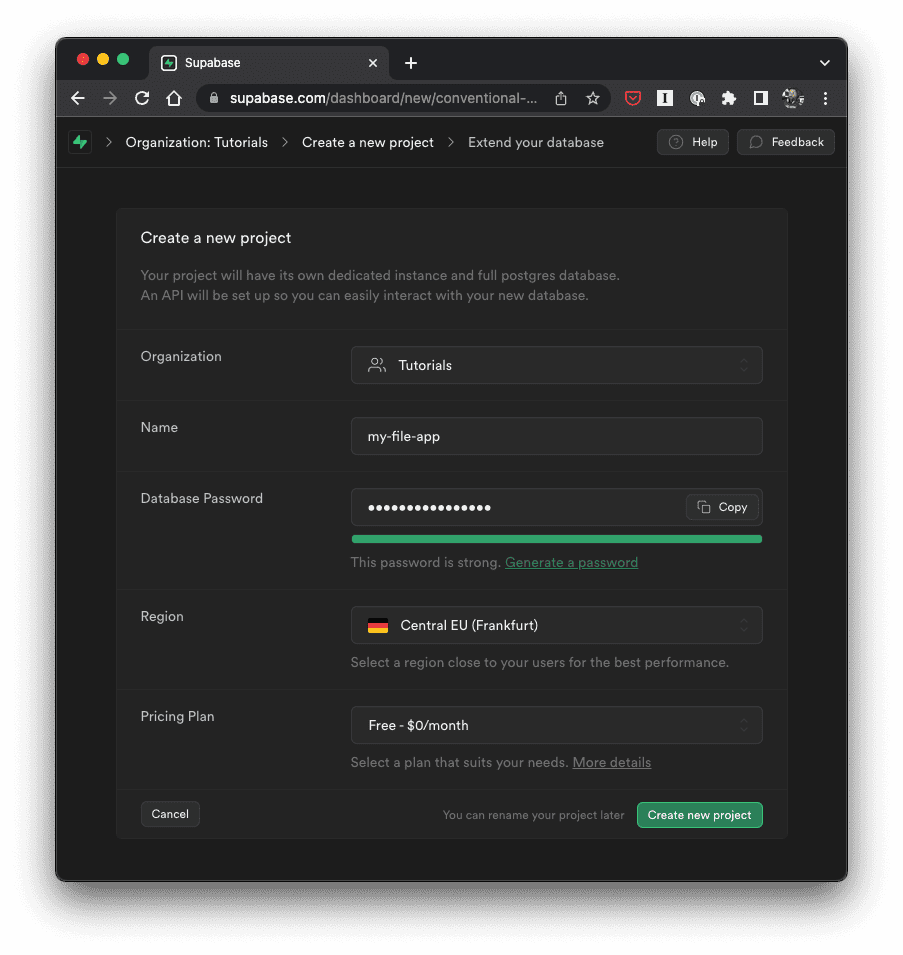The height and width of the screenshot is (955, 903).
Task: Click the Supabase logo in the breadcrumb
Action: 80,142
